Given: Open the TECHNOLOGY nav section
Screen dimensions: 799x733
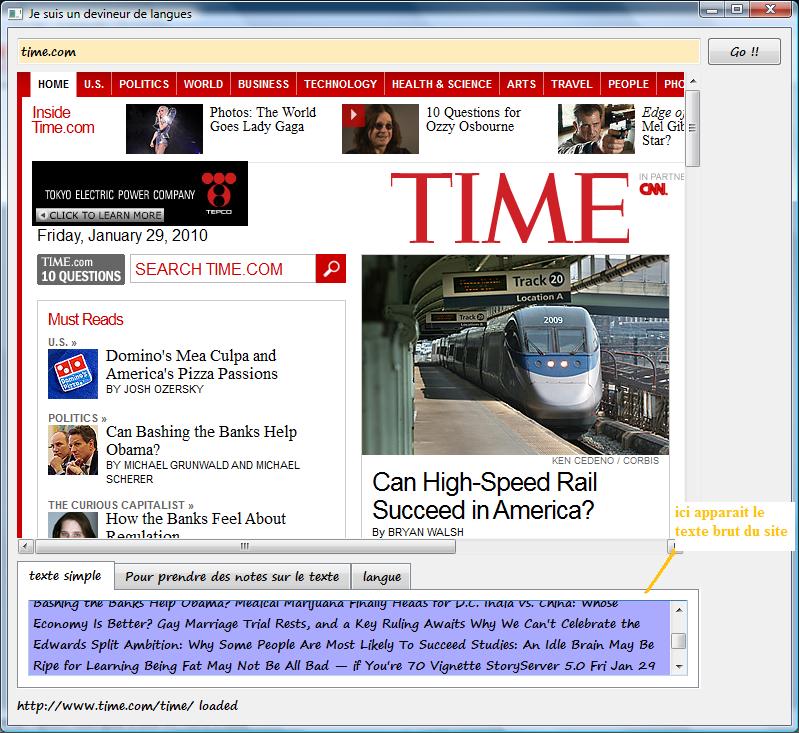Looking at the screenshot, I should [340, 84].
